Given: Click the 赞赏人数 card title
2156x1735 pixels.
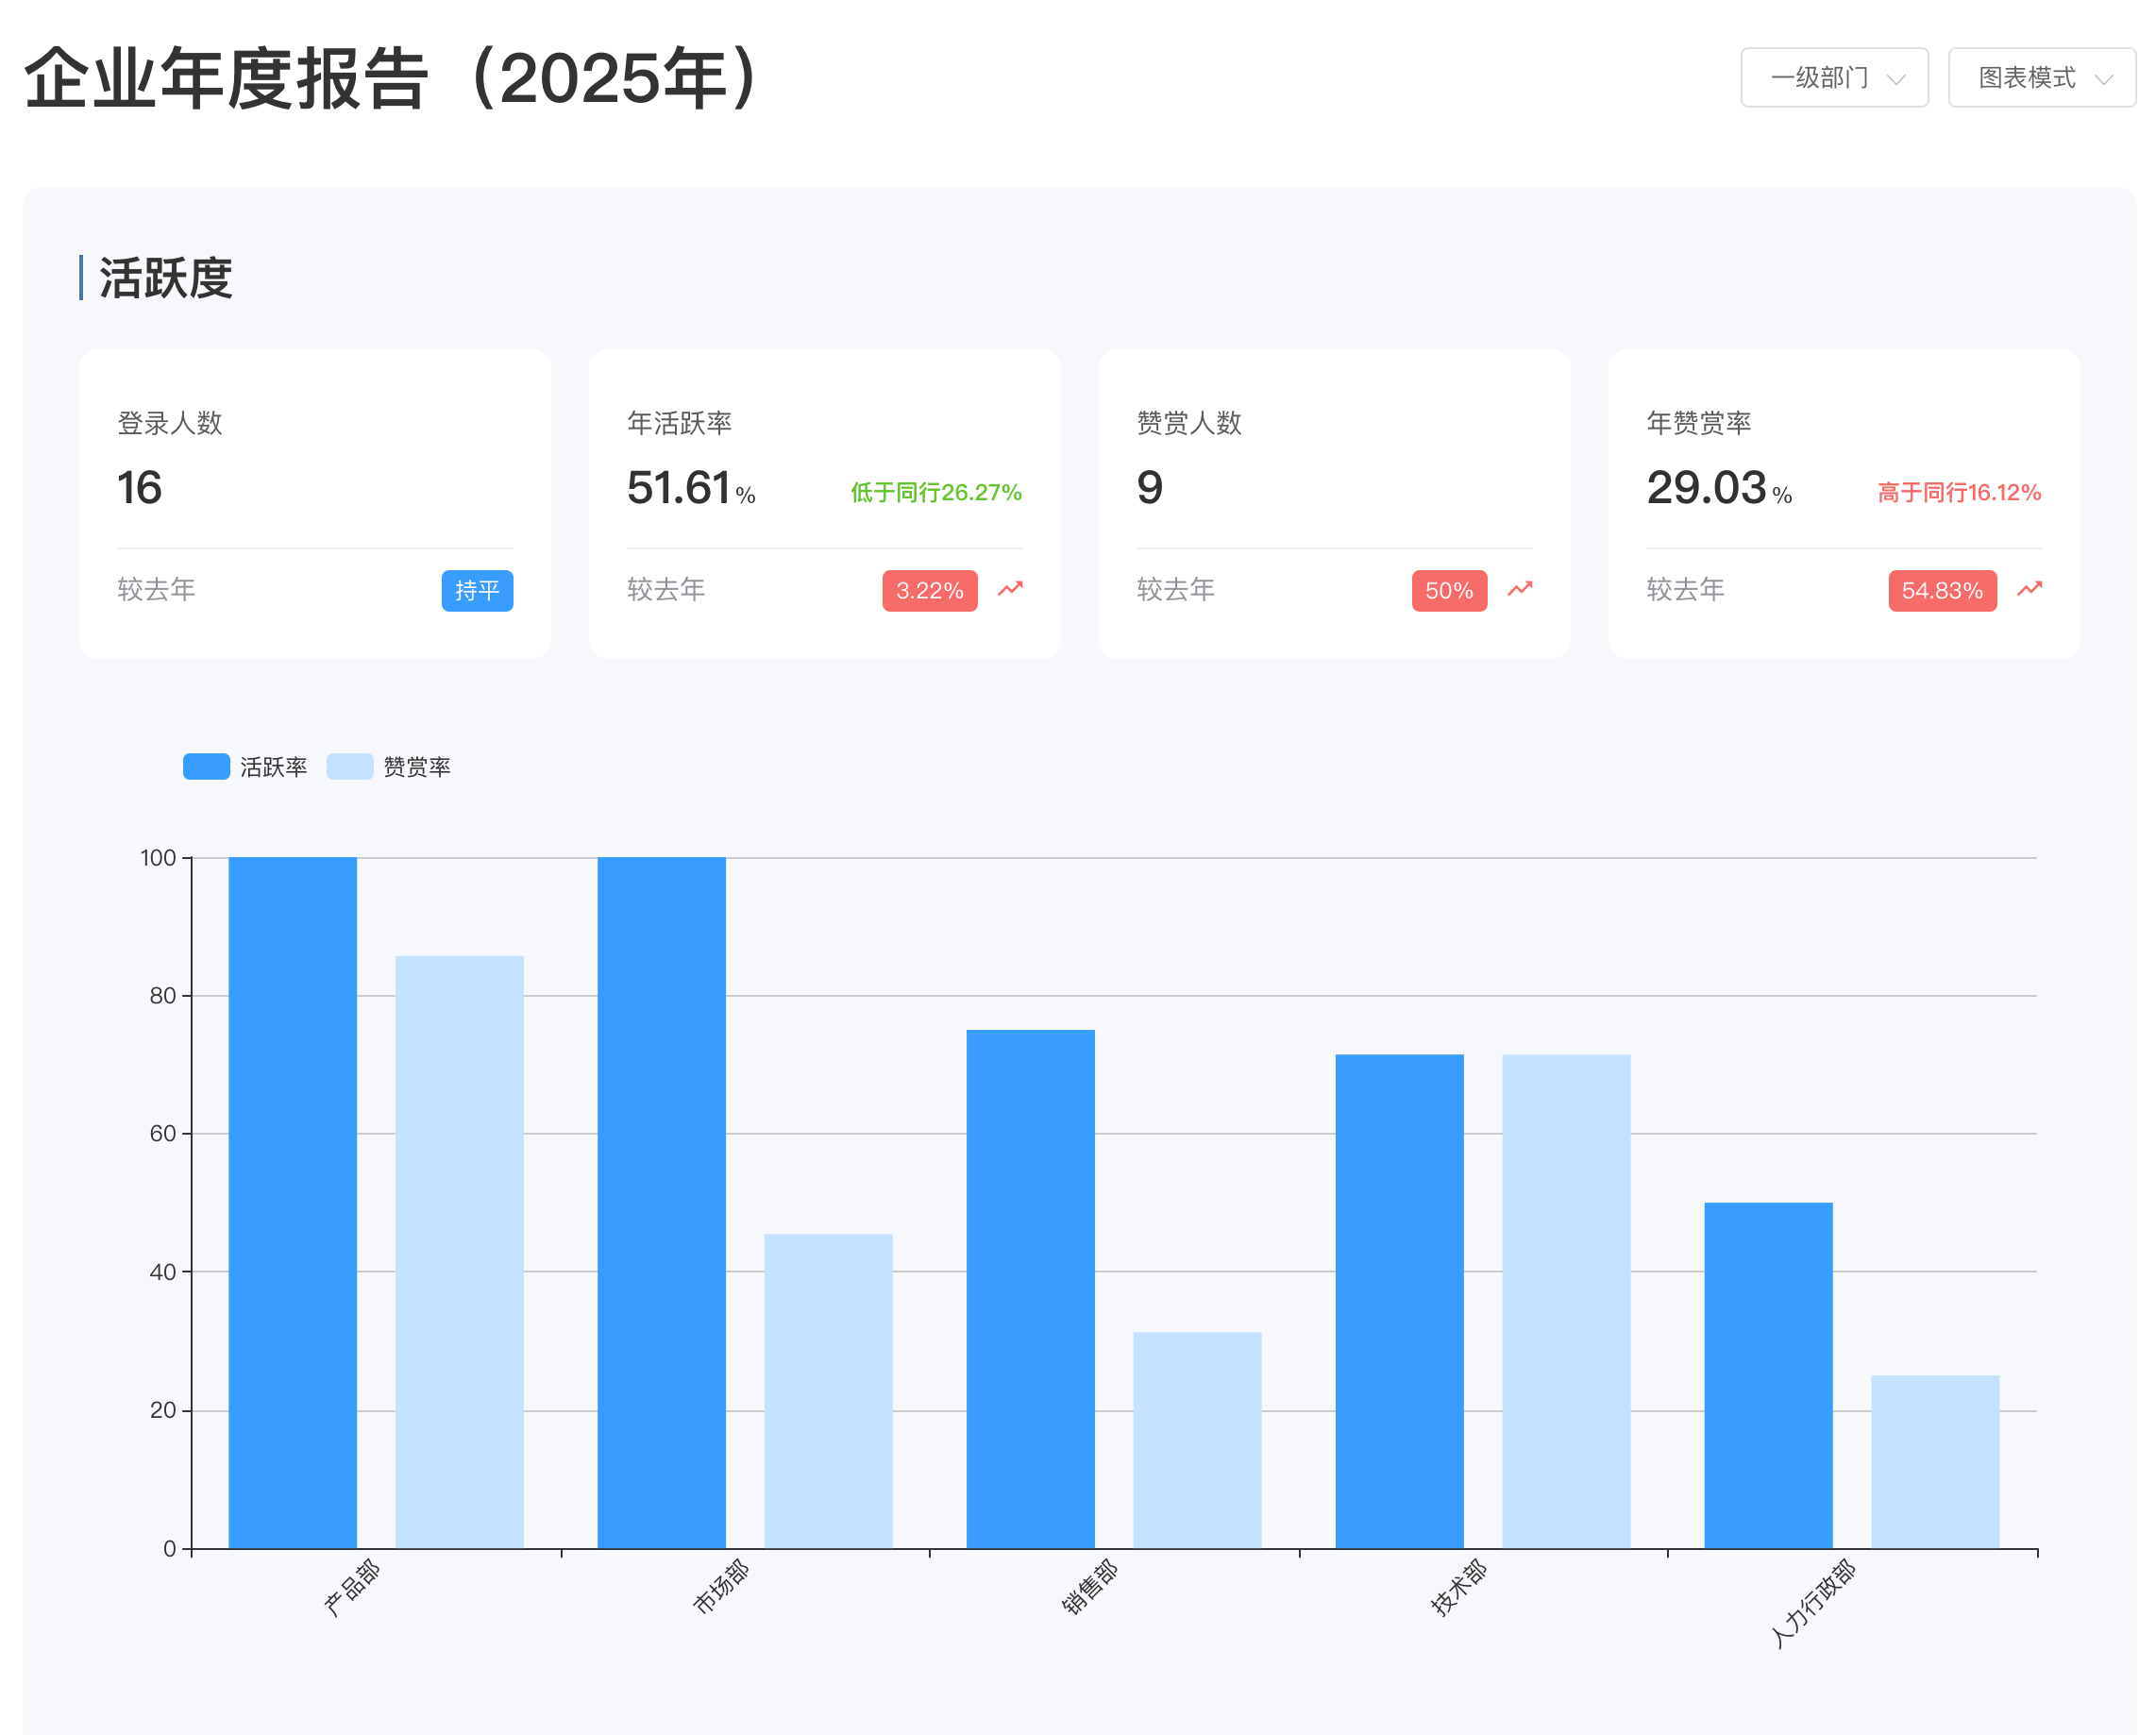Looking at the screenshot, I should click(1189, 423).
